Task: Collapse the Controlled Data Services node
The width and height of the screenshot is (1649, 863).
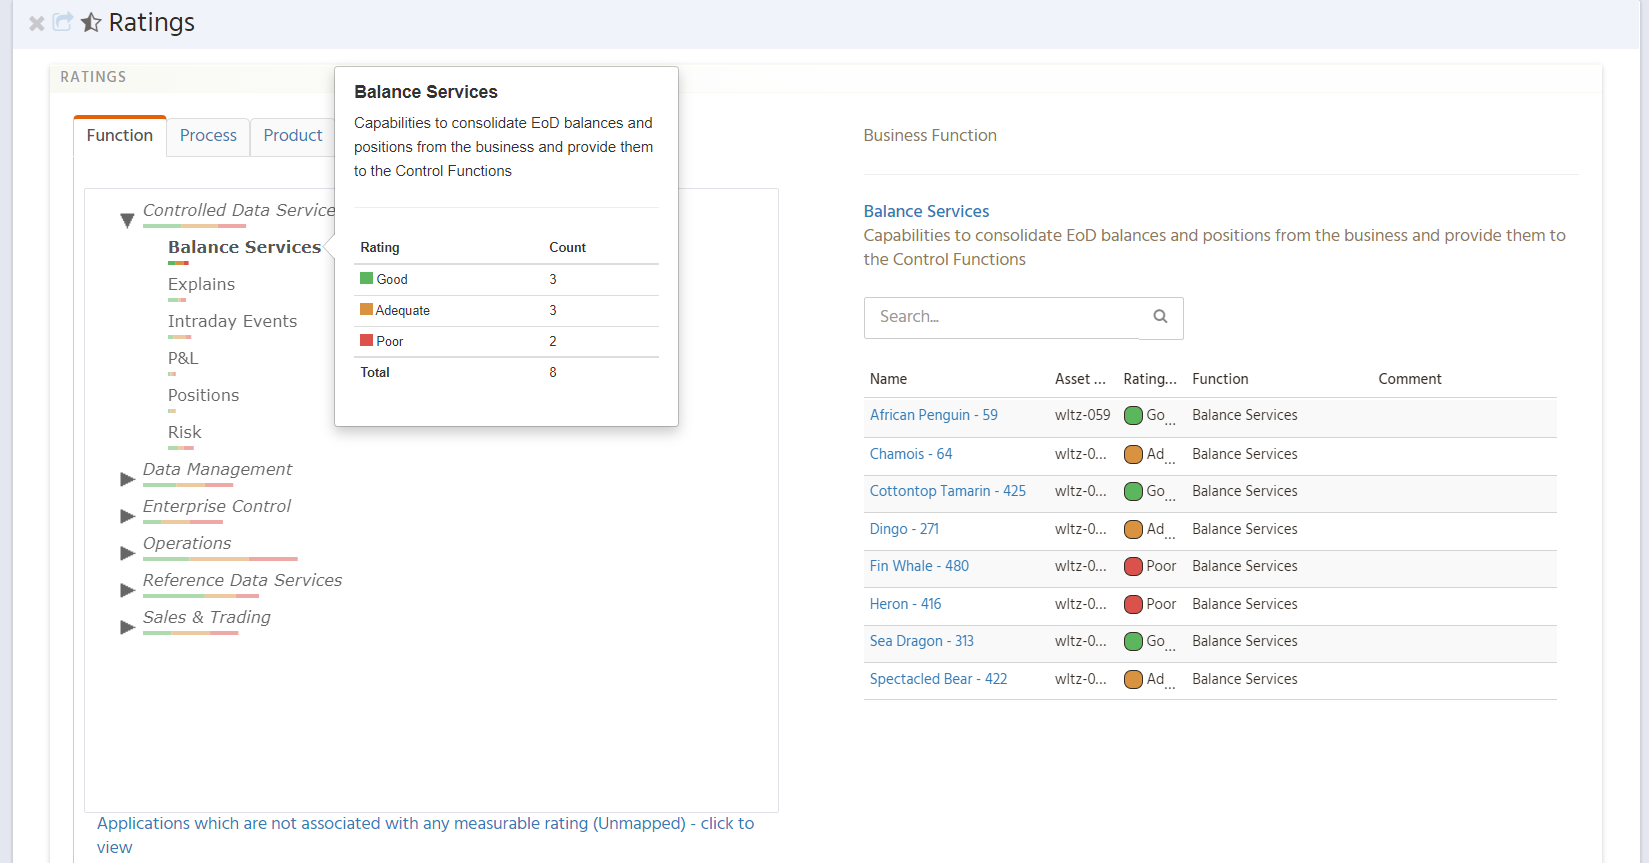Action: [x=127, y=220]
